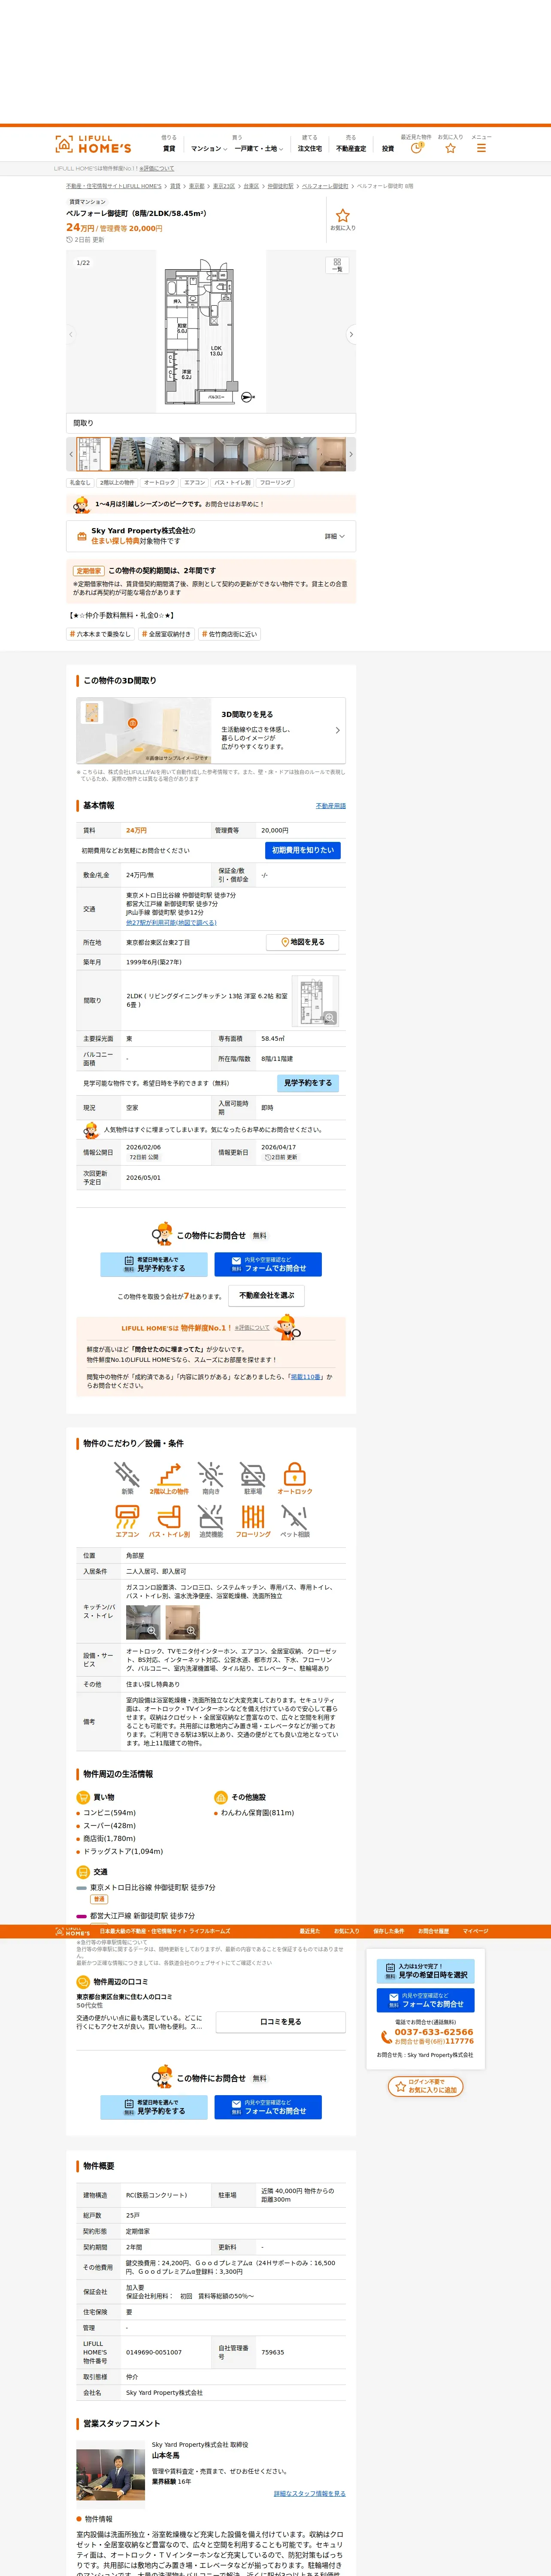Open 詳細なスタッフ情報を見る link
The image size is (551, 2576).
(310, 2493)
